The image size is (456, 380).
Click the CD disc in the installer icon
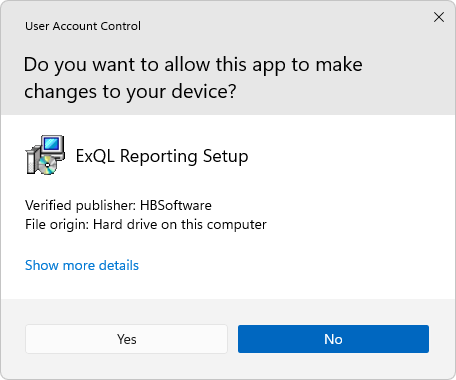47,165
